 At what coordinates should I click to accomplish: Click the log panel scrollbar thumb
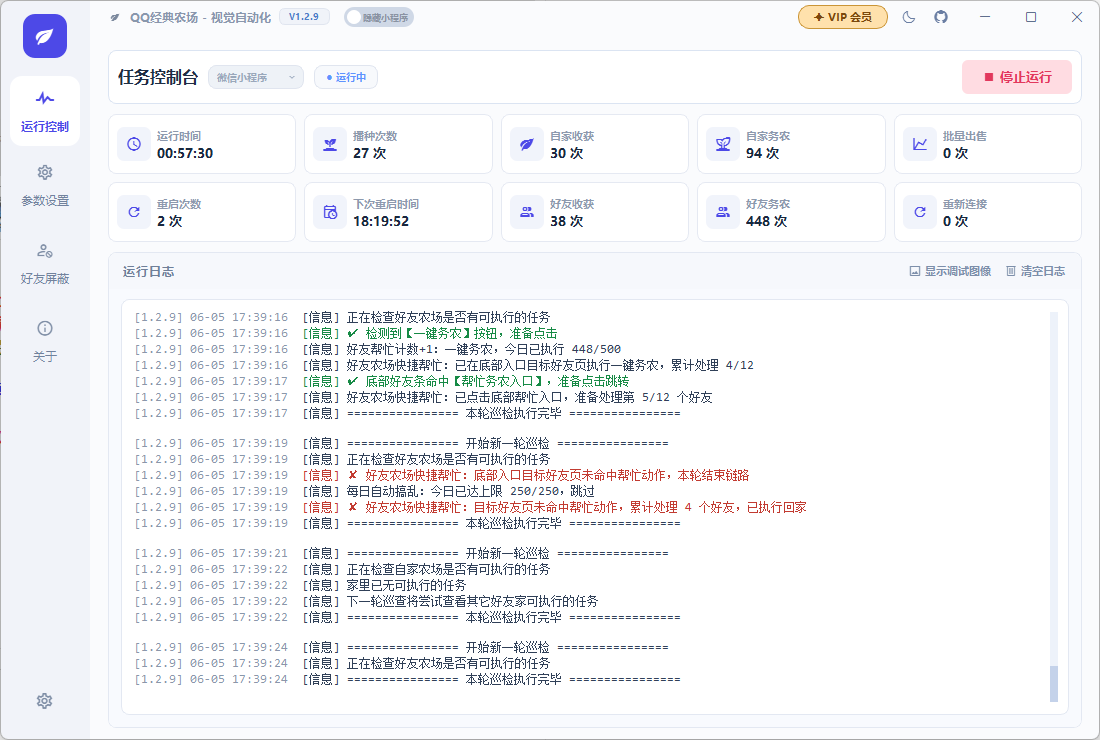coord(1054,684)
